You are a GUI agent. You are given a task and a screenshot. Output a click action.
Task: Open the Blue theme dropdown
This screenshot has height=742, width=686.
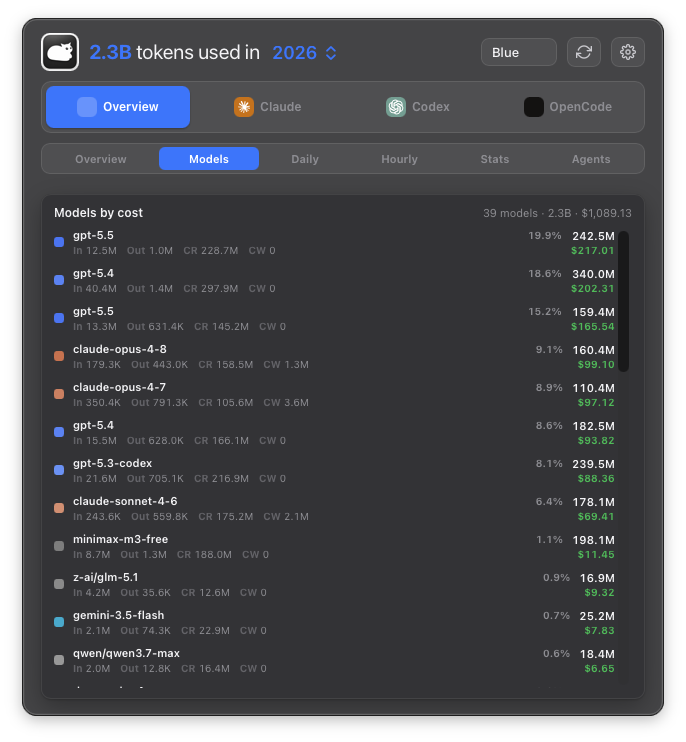point(519,52)
